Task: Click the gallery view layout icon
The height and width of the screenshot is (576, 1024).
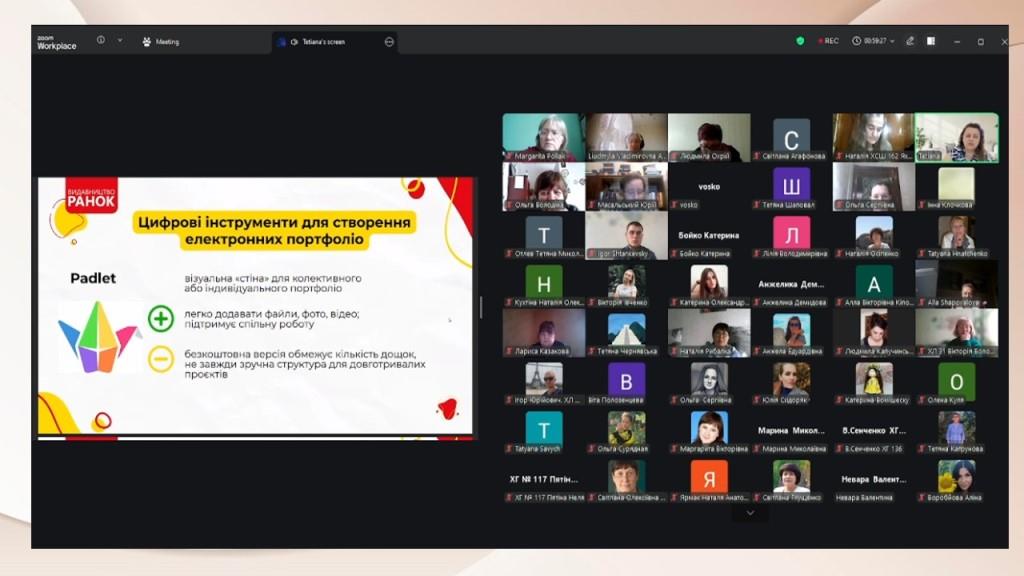Action: point(931,41)
